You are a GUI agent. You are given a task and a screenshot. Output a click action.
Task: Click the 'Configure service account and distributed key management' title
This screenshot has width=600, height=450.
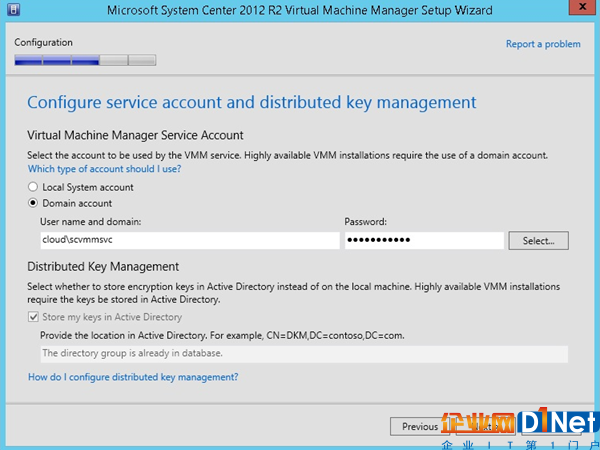[252, 103]
